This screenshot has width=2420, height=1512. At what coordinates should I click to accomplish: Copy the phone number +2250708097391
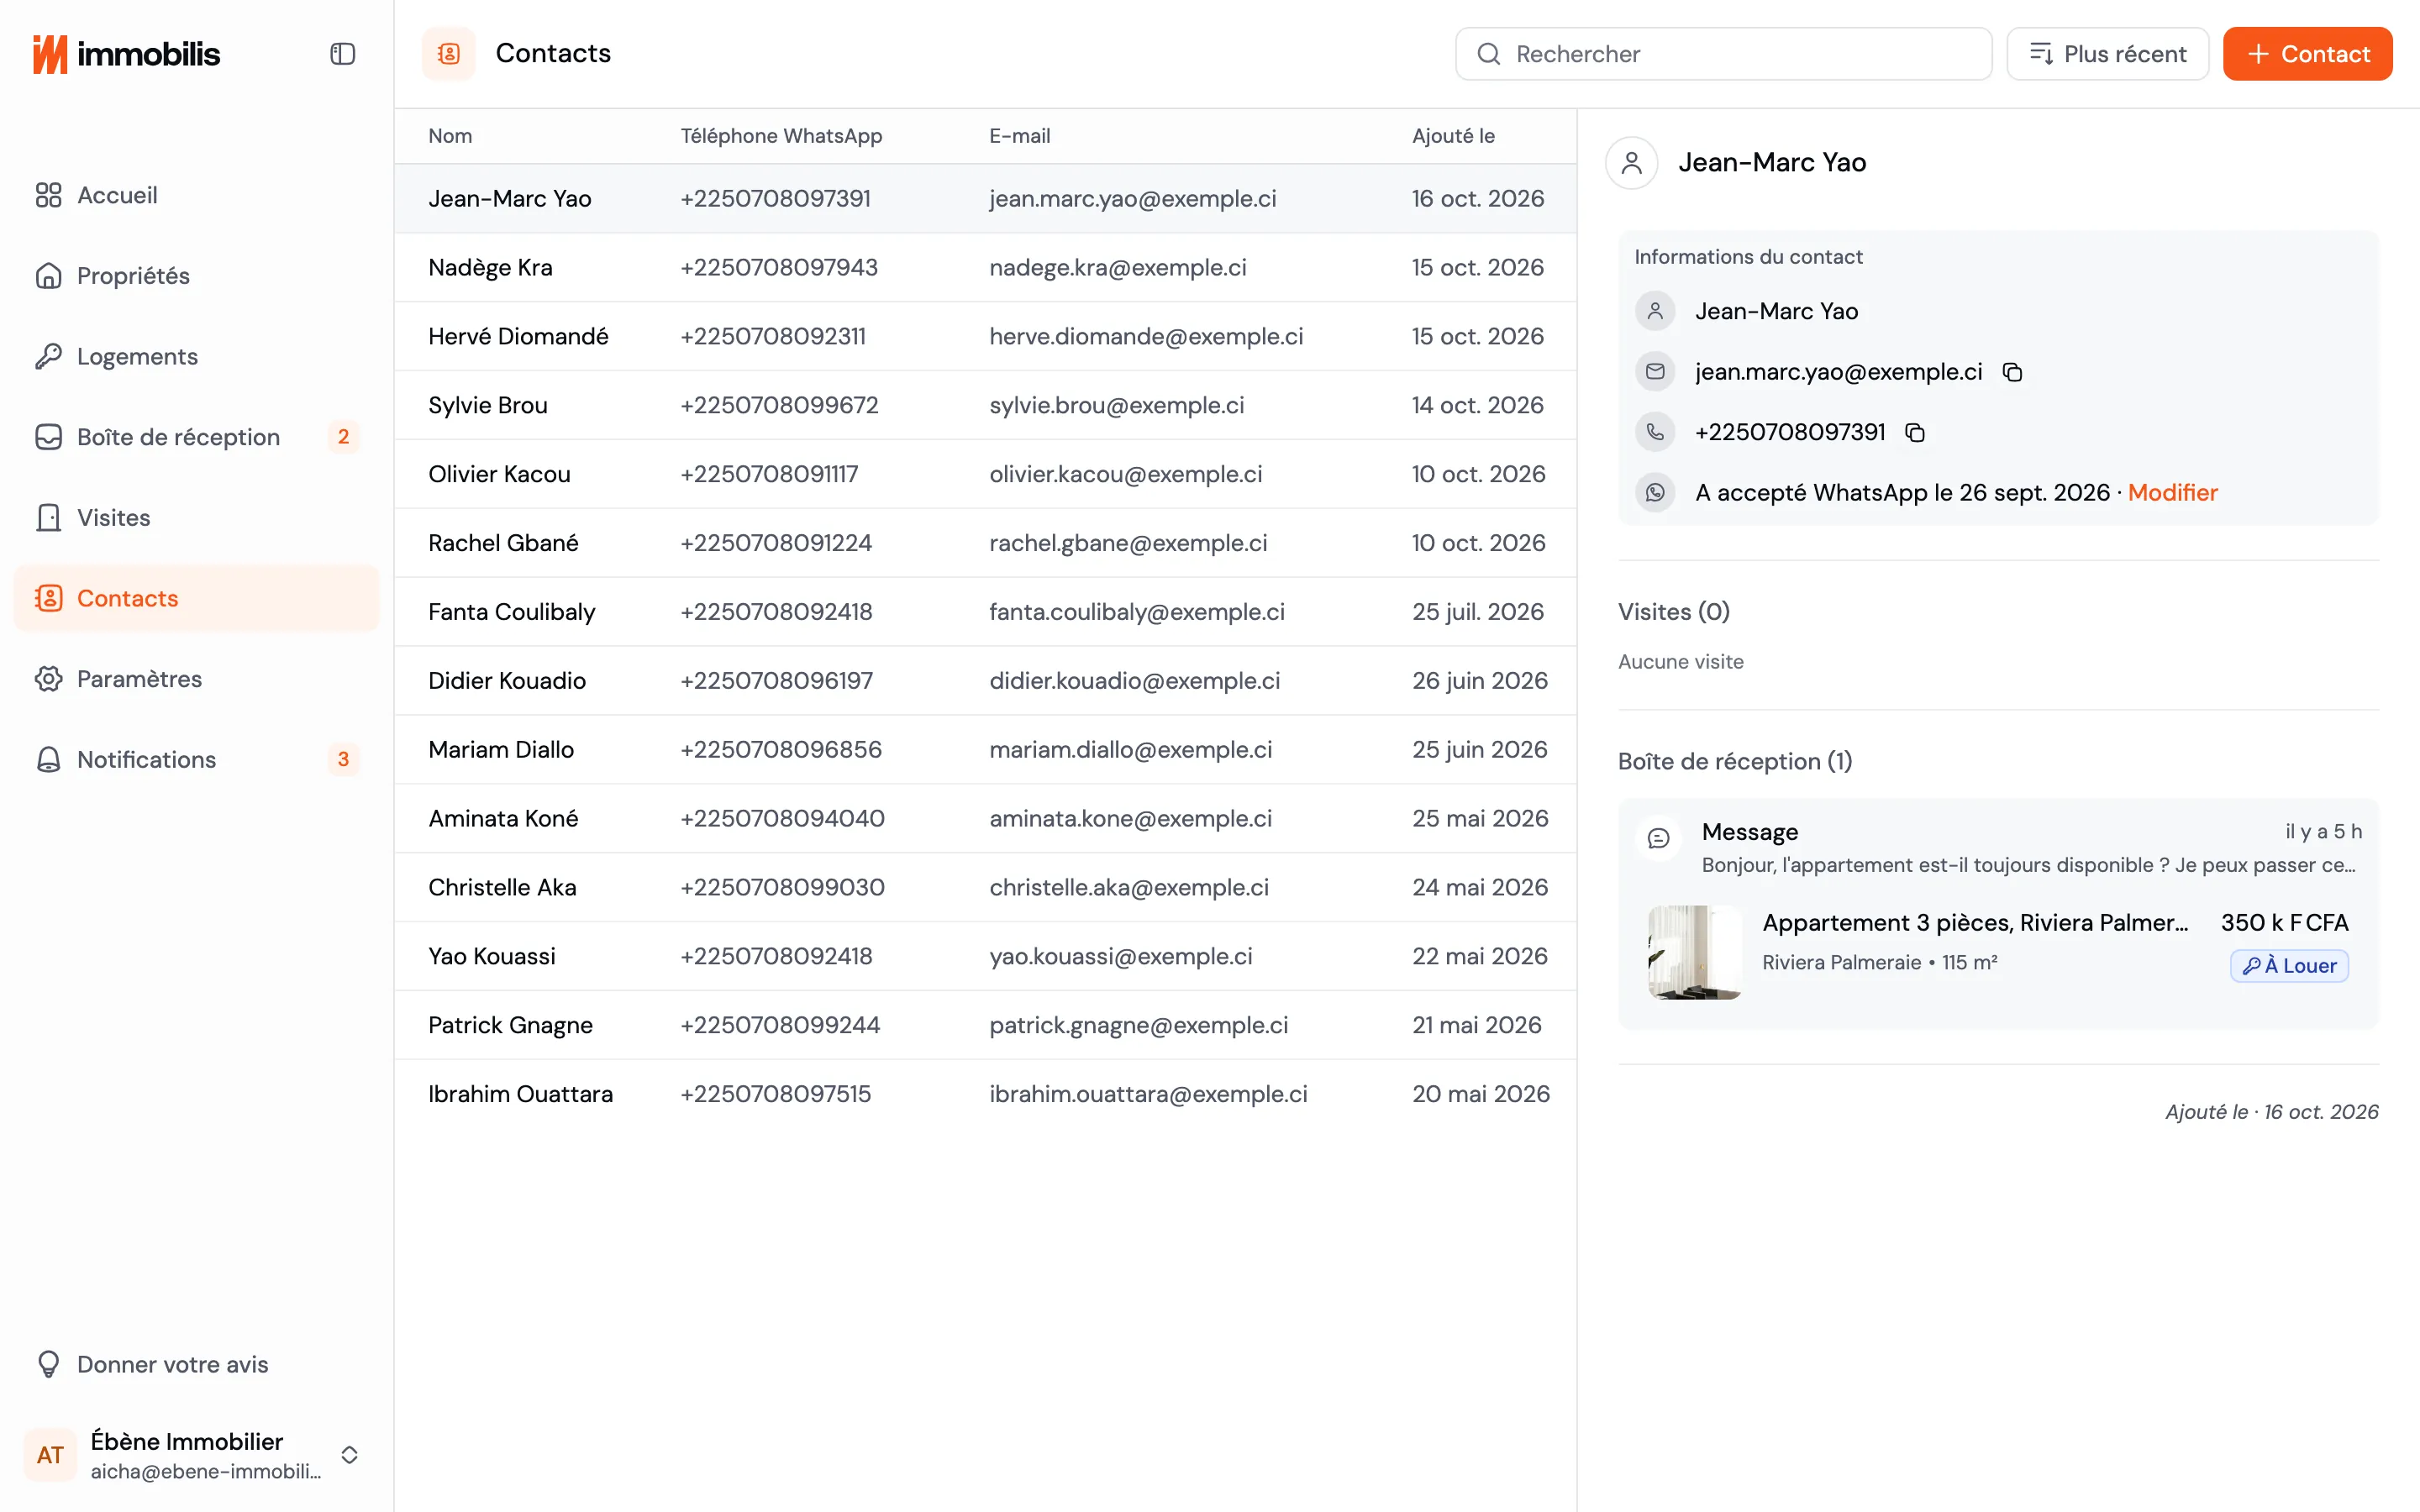click(1915, 432)
